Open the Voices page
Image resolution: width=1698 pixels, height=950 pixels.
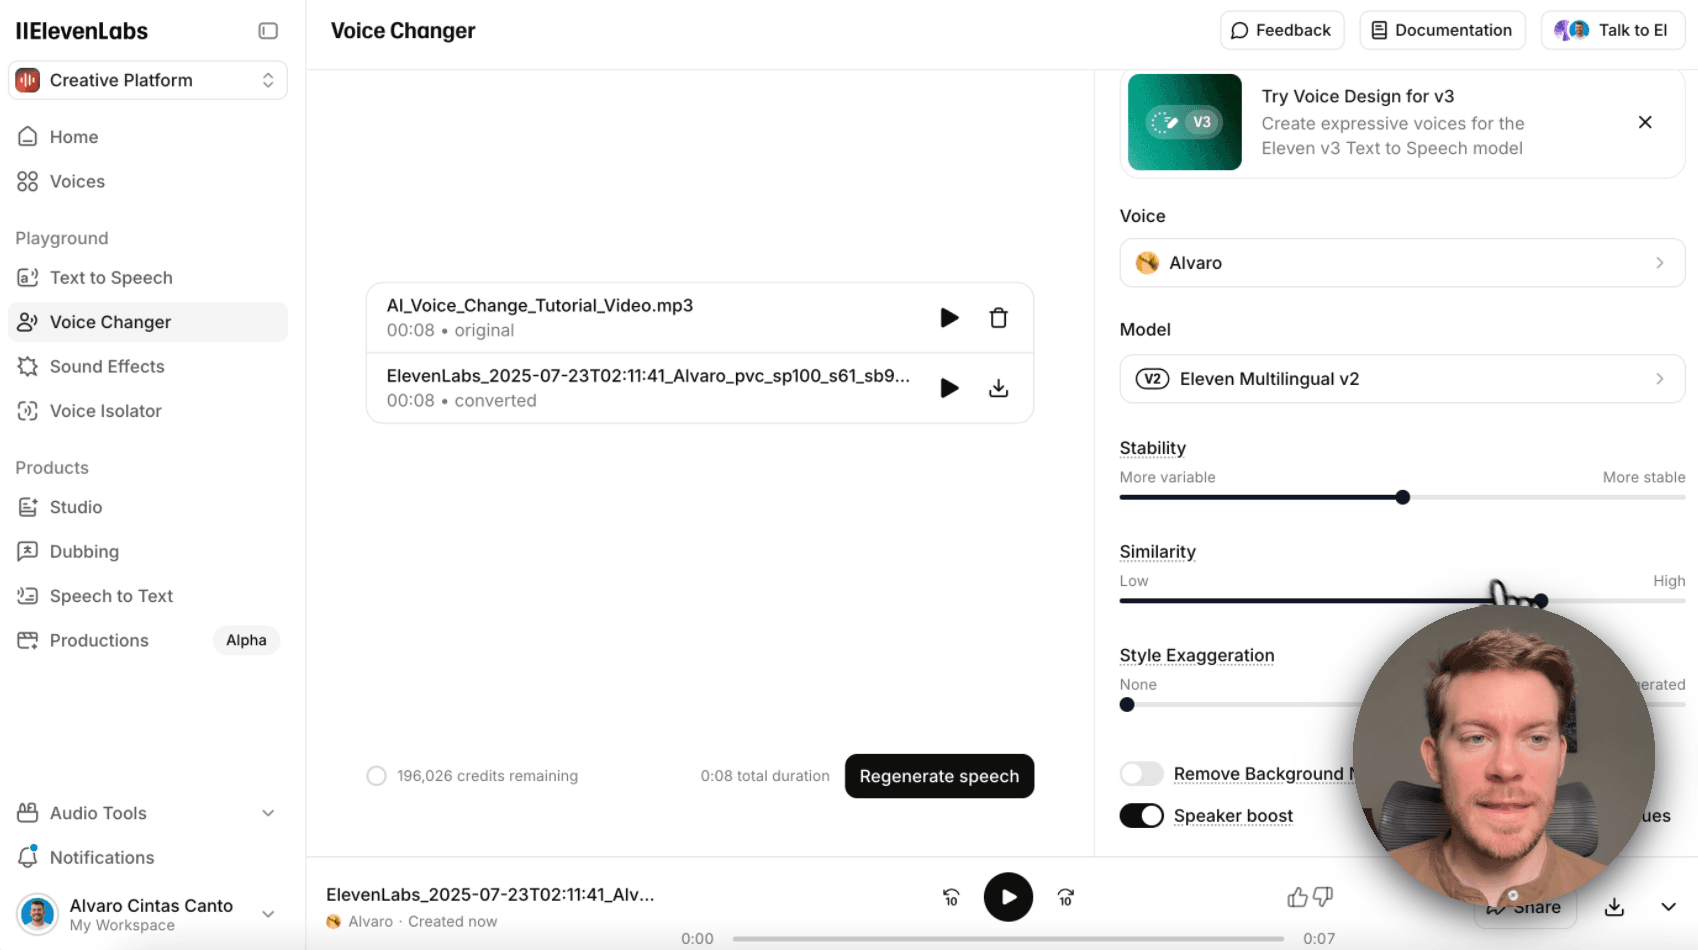click(x=148, y=181)
